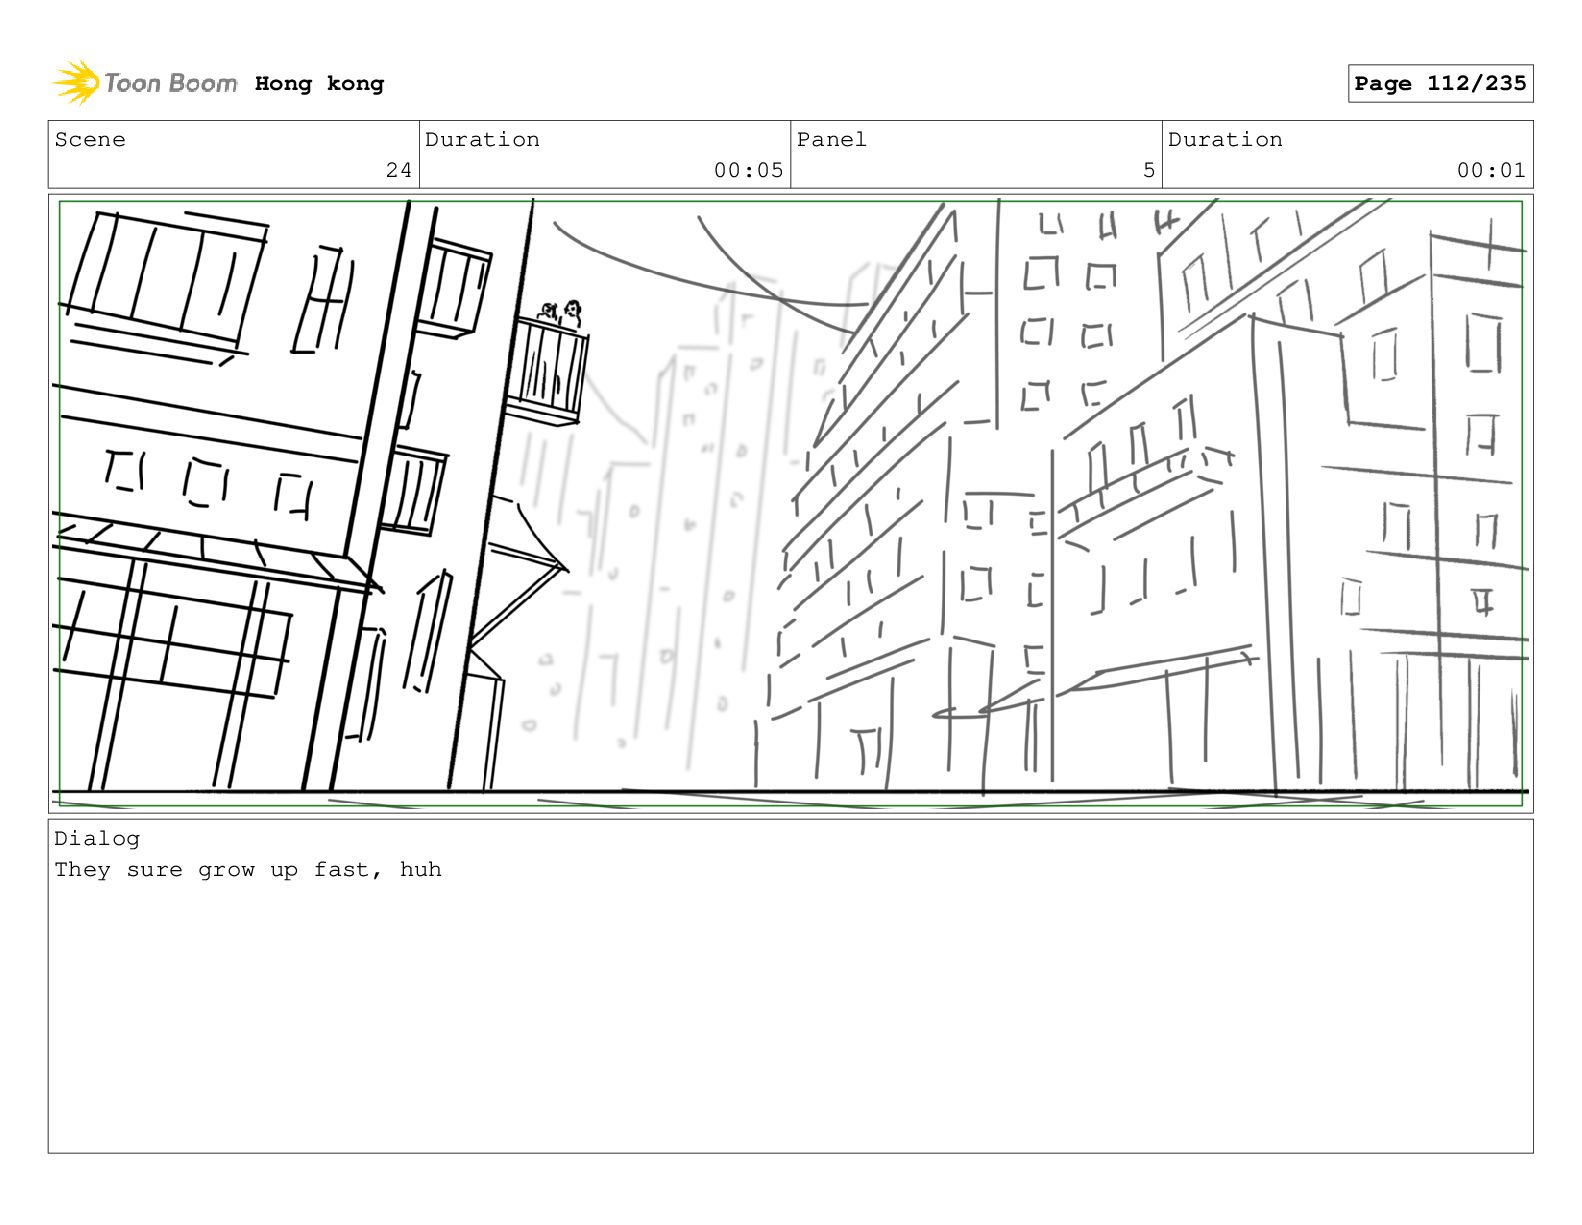1582x1225 pixels.
Task: Click the Toon Boom logo
Action: [144, 83]
